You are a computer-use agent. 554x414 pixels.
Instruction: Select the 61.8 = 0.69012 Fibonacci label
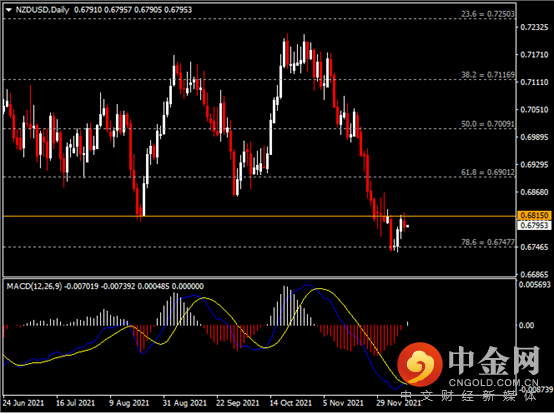[x=488, y=172]
